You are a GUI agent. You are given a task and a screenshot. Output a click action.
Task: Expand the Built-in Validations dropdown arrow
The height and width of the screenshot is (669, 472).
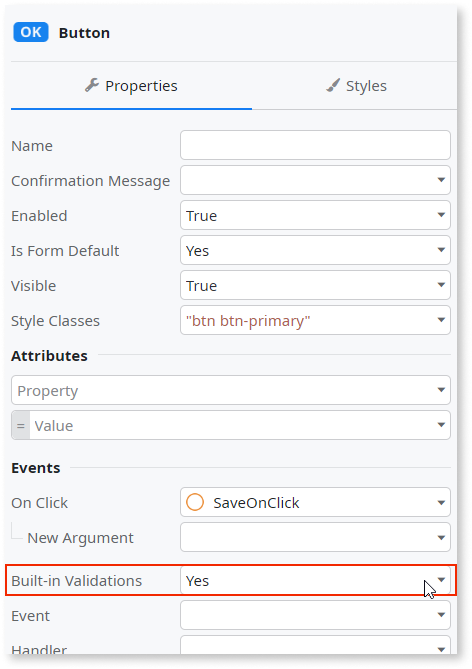(x=441, y=580)
